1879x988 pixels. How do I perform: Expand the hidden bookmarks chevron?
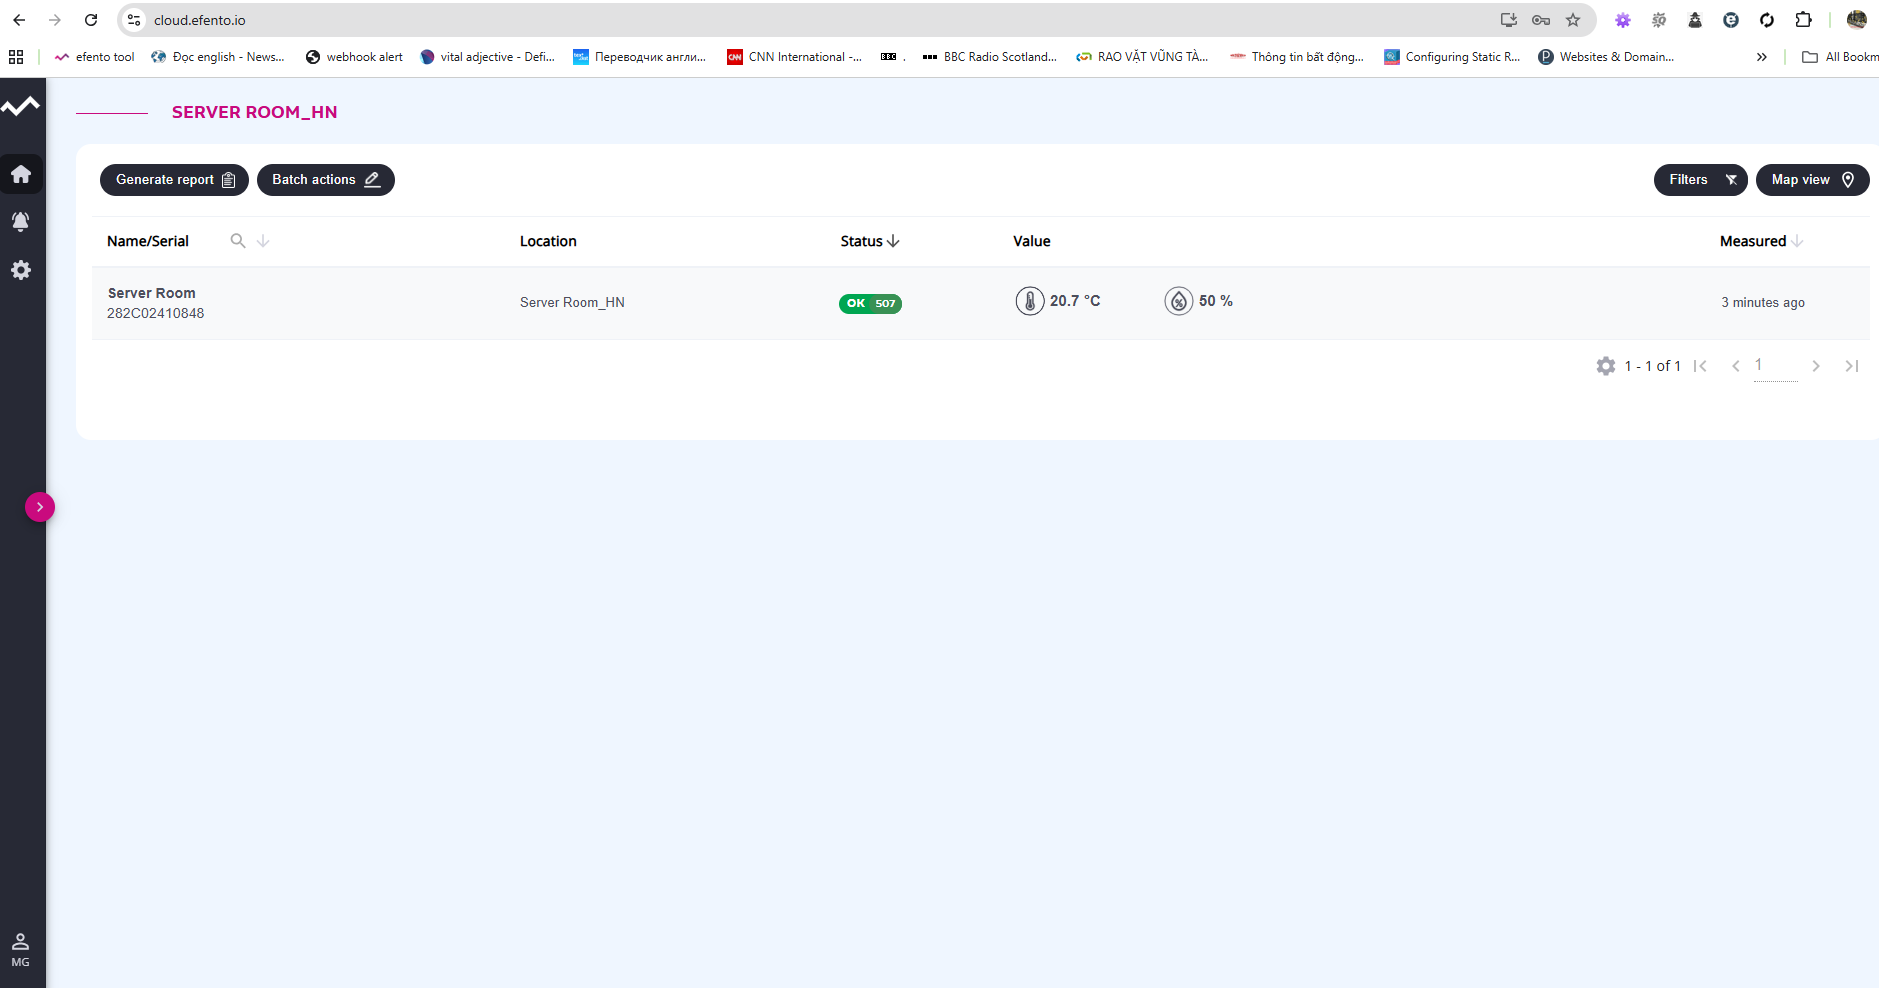[1762, 57]
